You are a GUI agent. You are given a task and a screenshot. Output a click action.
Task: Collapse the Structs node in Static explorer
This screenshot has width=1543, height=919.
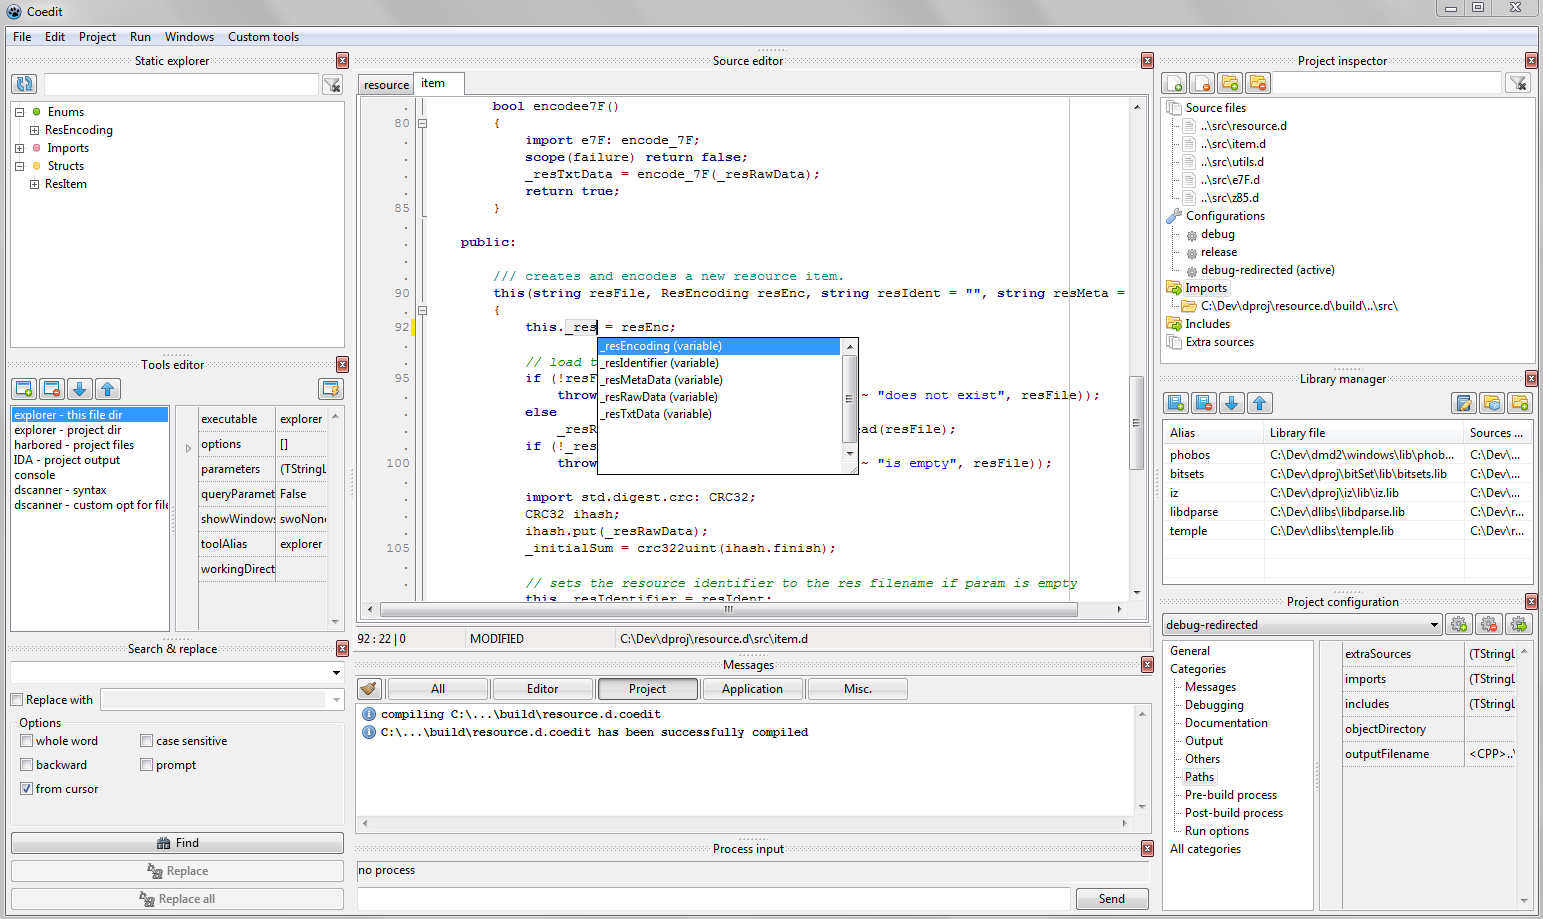click(18, 165)
